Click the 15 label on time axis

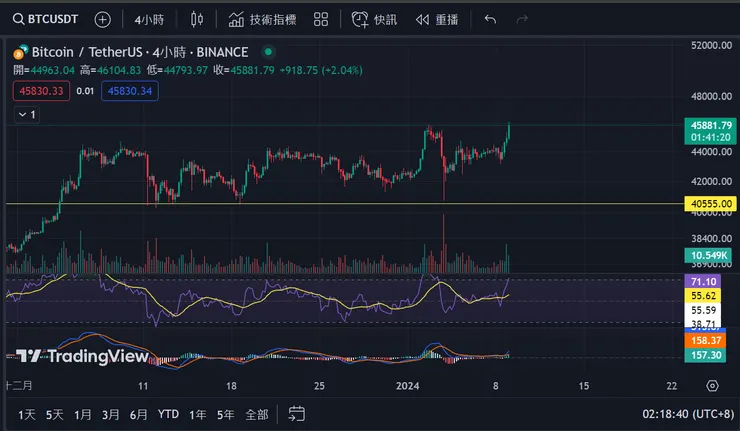coord(584,386)
